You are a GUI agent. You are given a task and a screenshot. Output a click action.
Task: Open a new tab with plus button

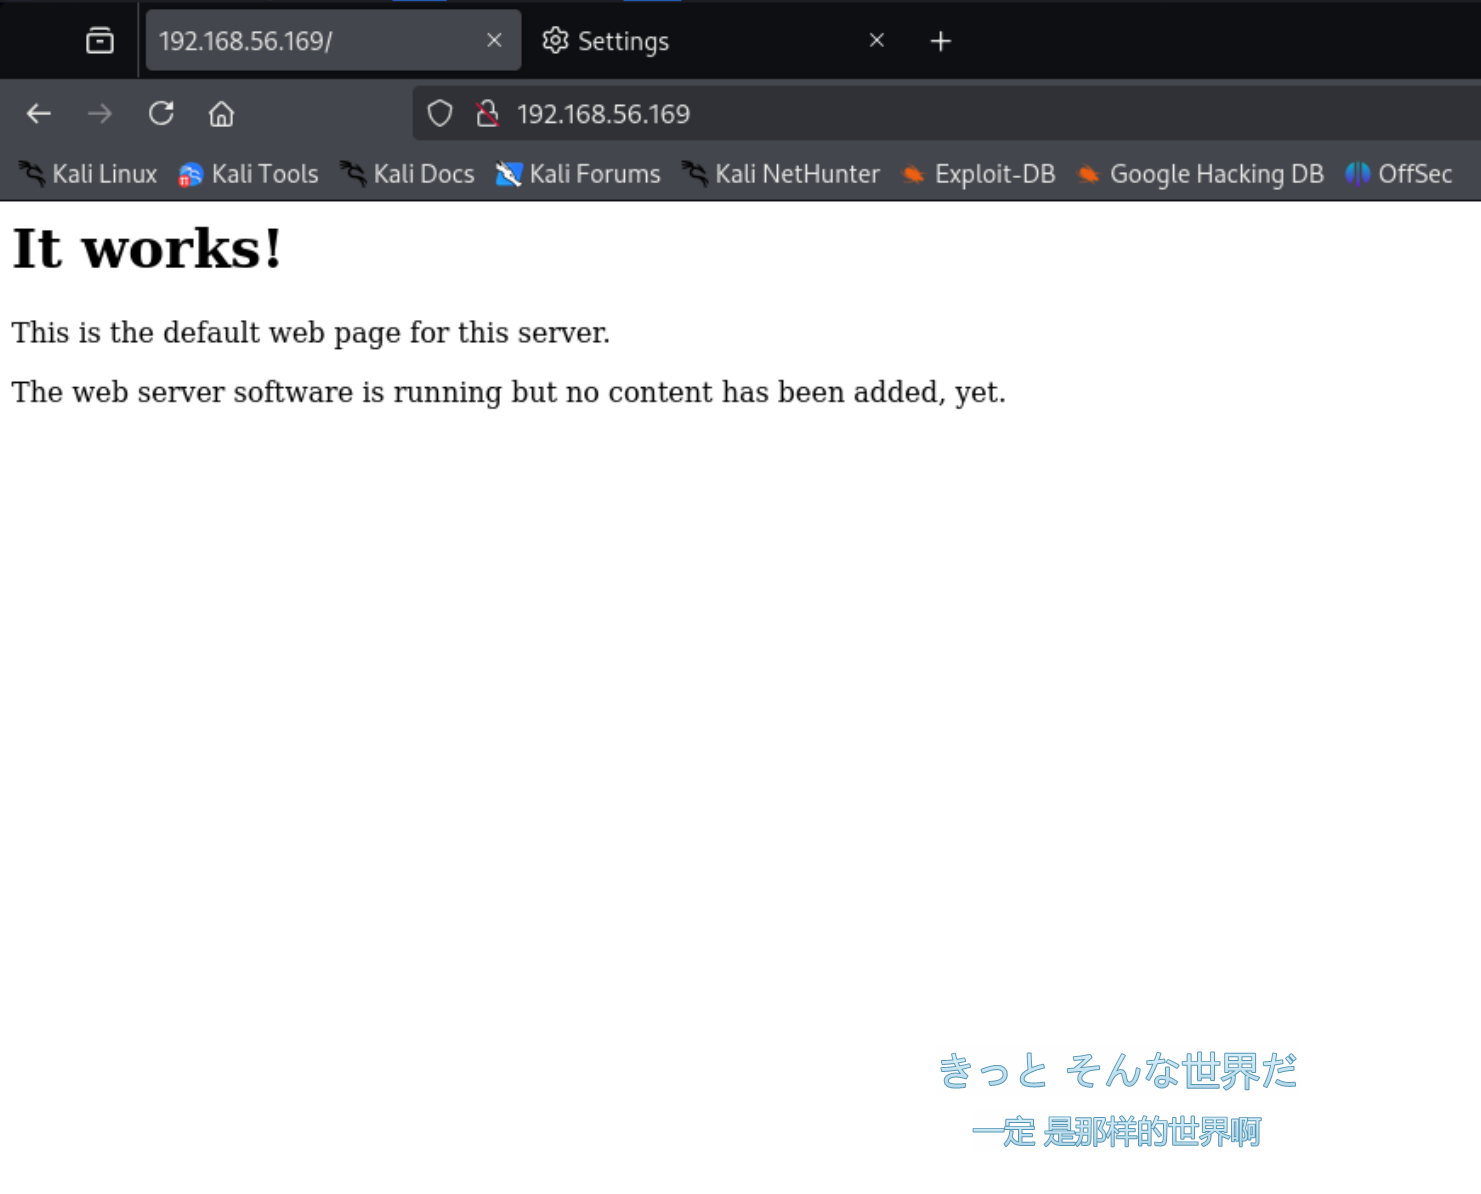click(x=940, y=41)
